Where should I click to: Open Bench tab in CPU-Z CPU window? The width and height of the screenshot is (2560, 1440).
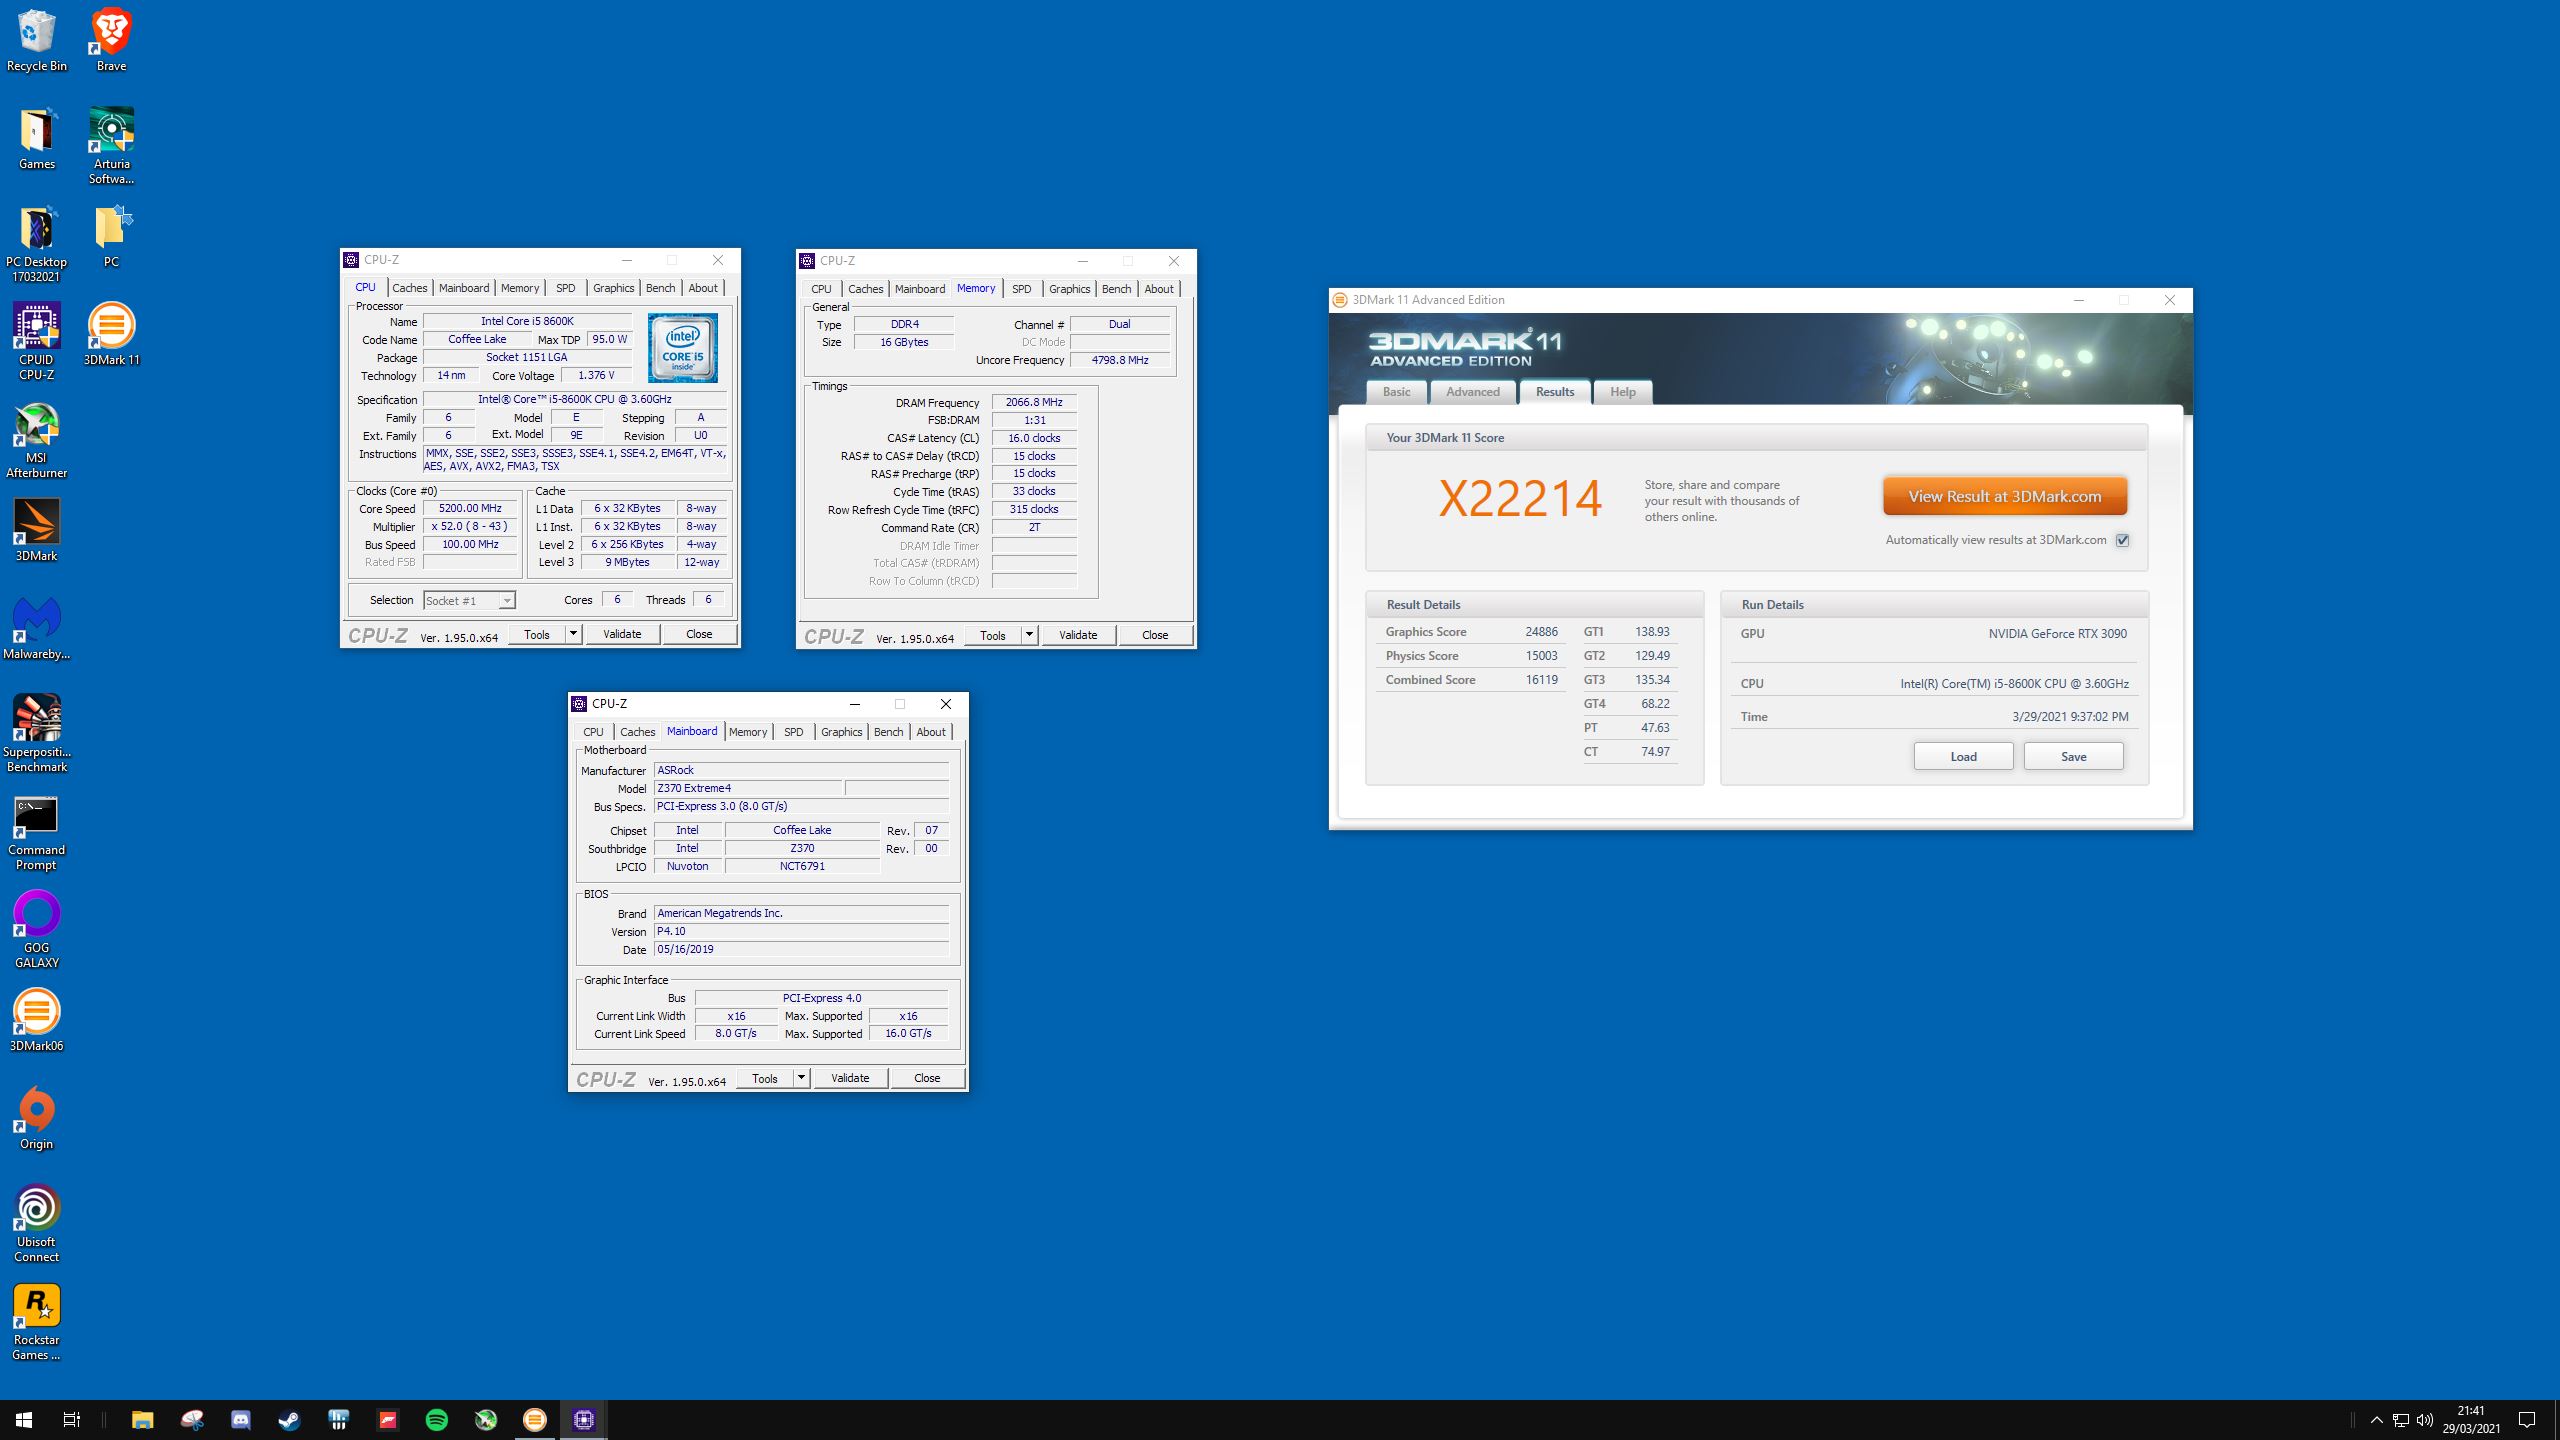pos(660,288)
